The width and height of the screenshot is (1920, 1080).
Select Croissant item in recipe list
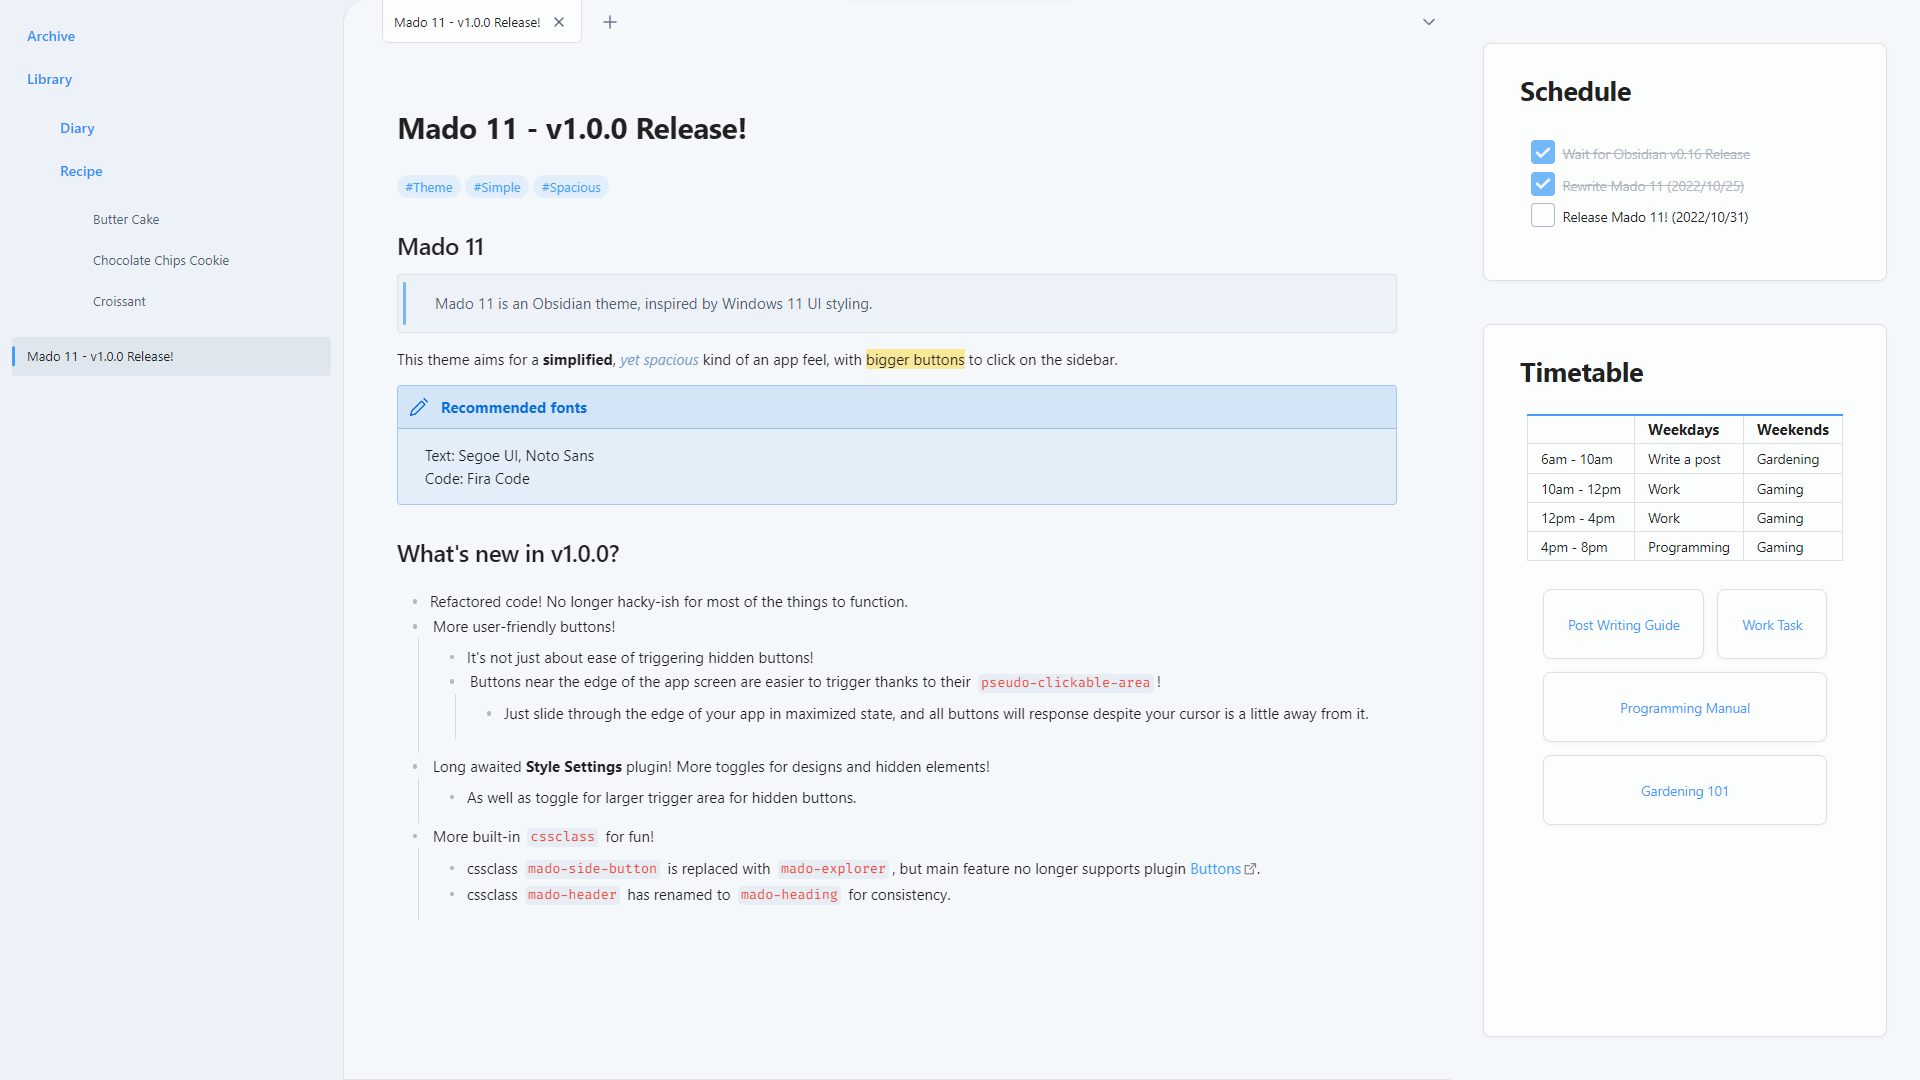click(121, 301)
